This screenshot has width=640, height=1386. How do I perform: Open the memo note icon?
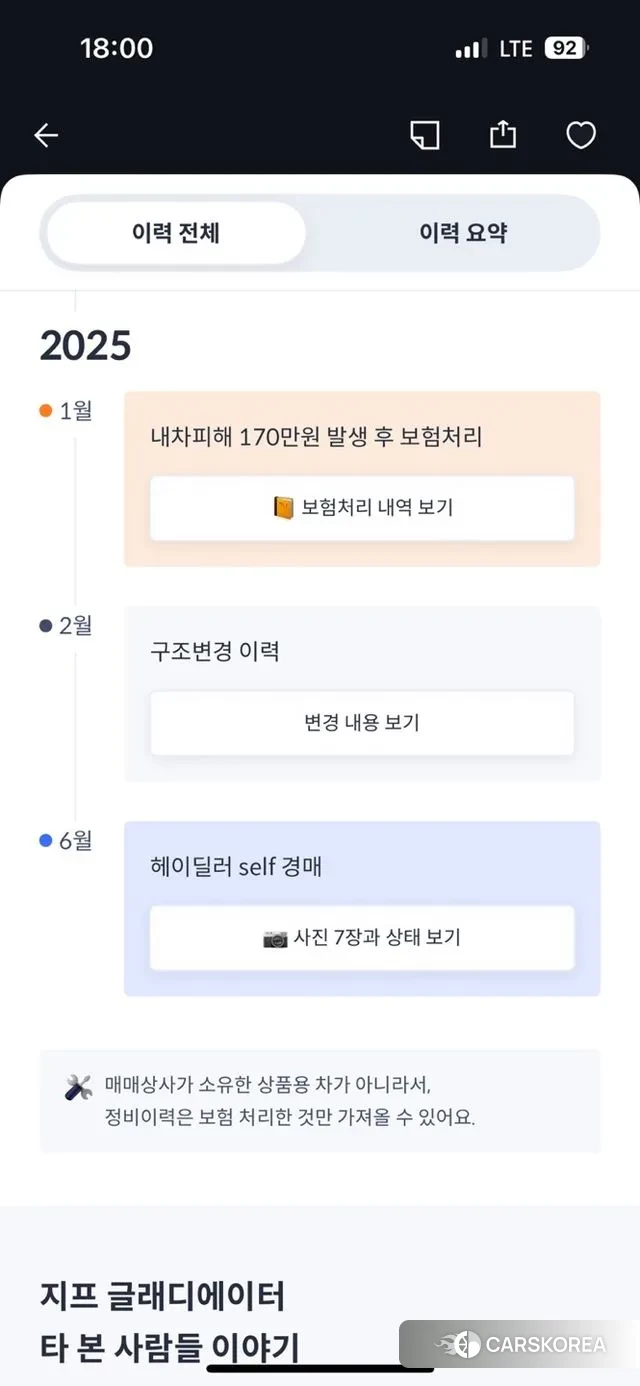pyautogui.click(x=425, y=136)
